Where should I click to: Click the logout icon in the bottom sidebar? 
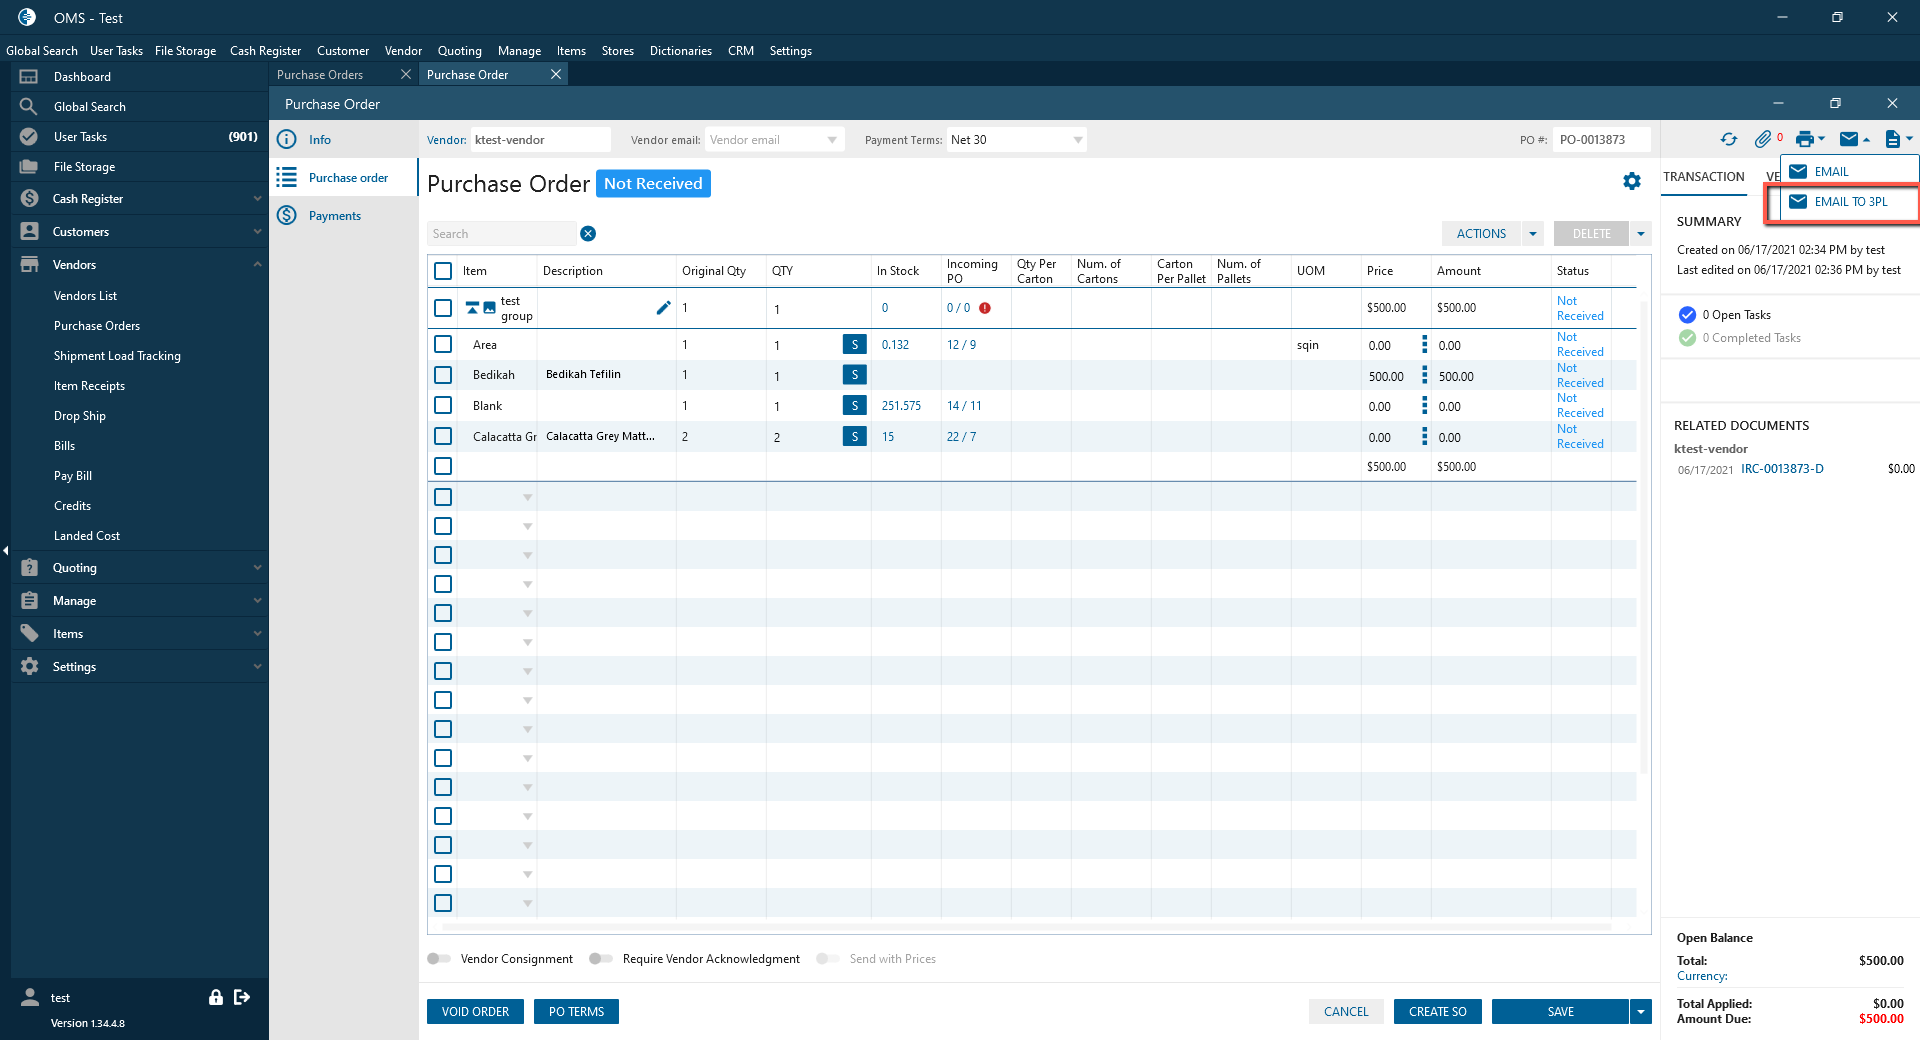click(242, 997)
